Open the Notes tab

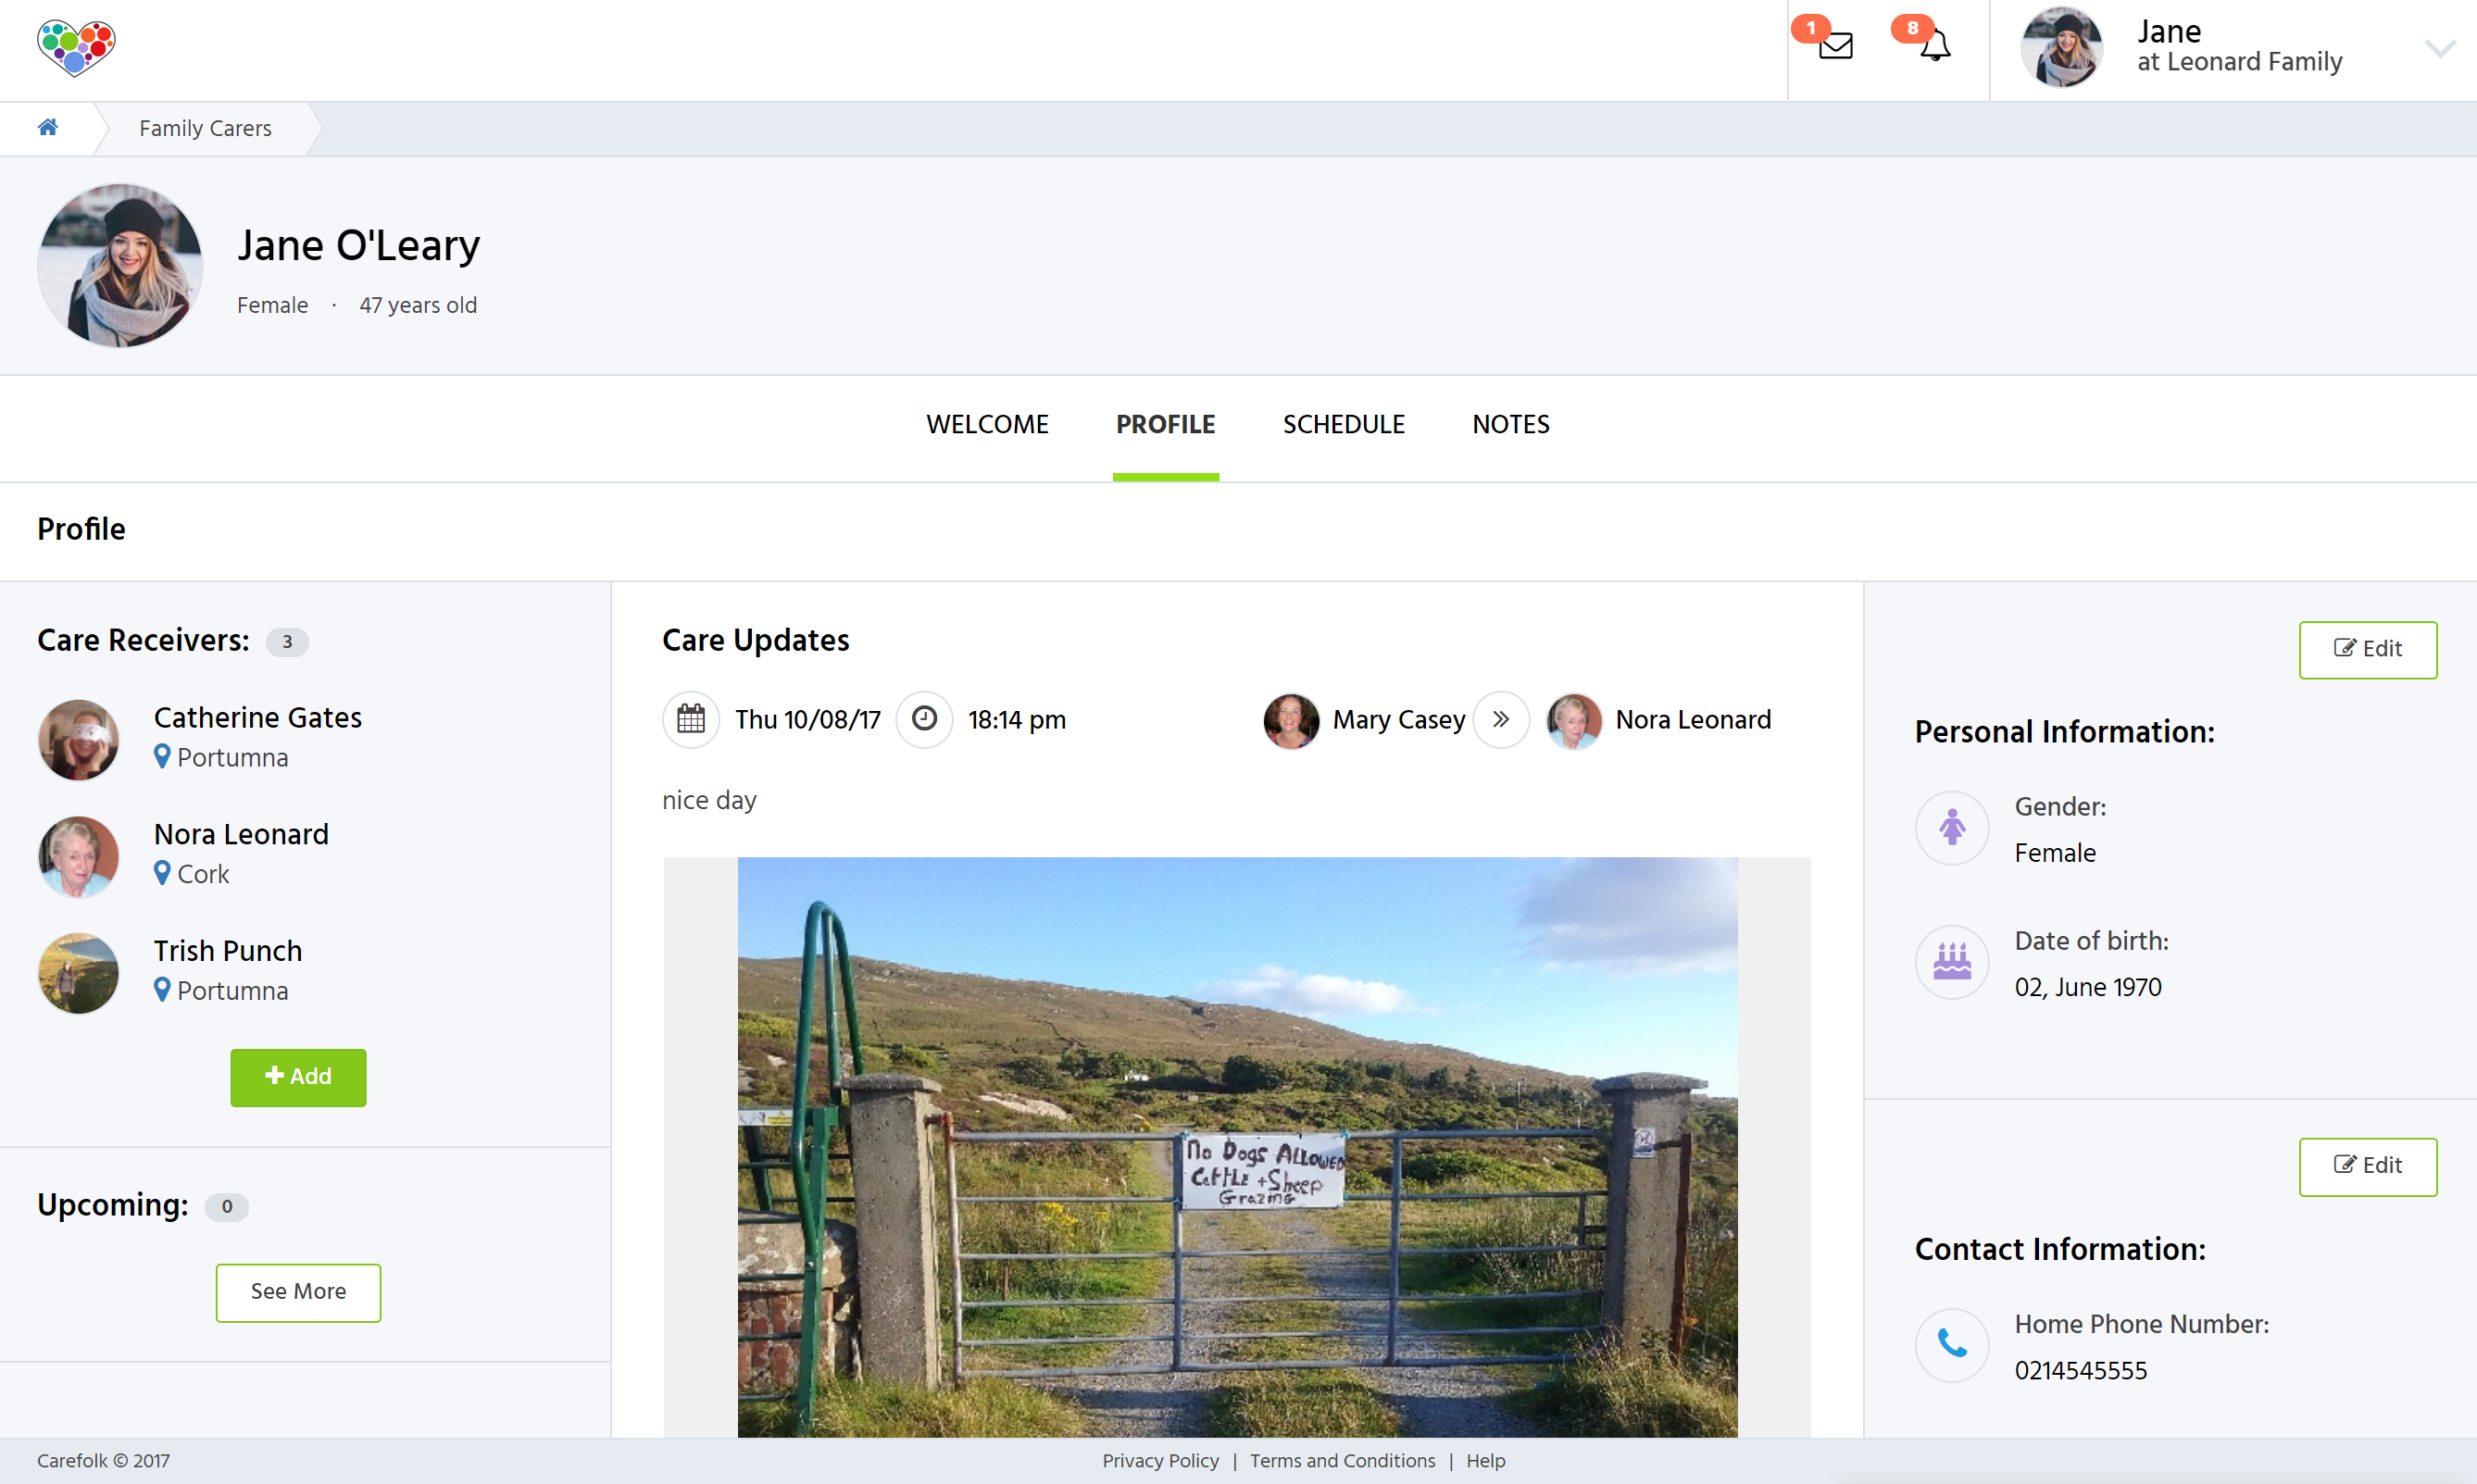[x=1510, y=425]
